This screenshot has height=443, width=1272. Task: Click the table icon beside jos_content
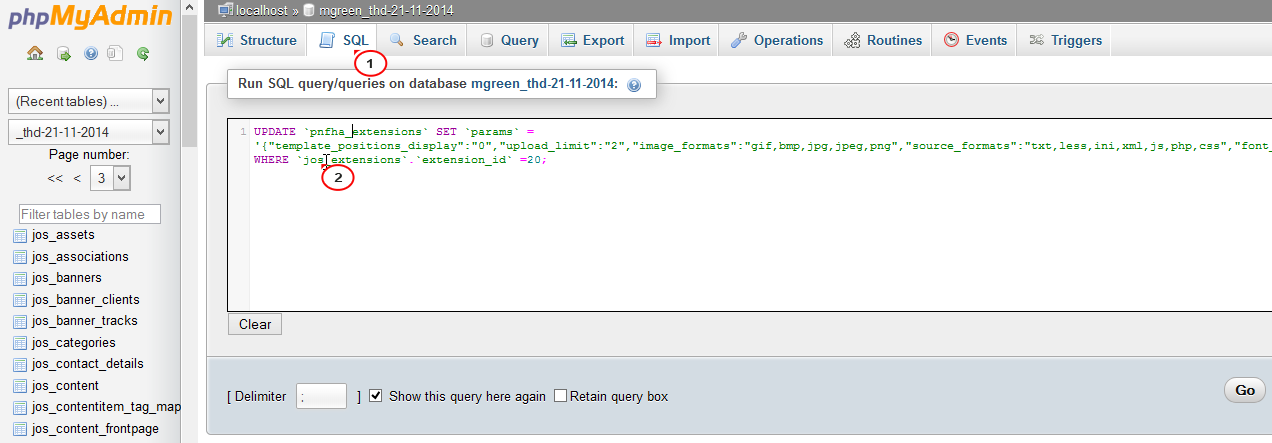click(20, 386)
